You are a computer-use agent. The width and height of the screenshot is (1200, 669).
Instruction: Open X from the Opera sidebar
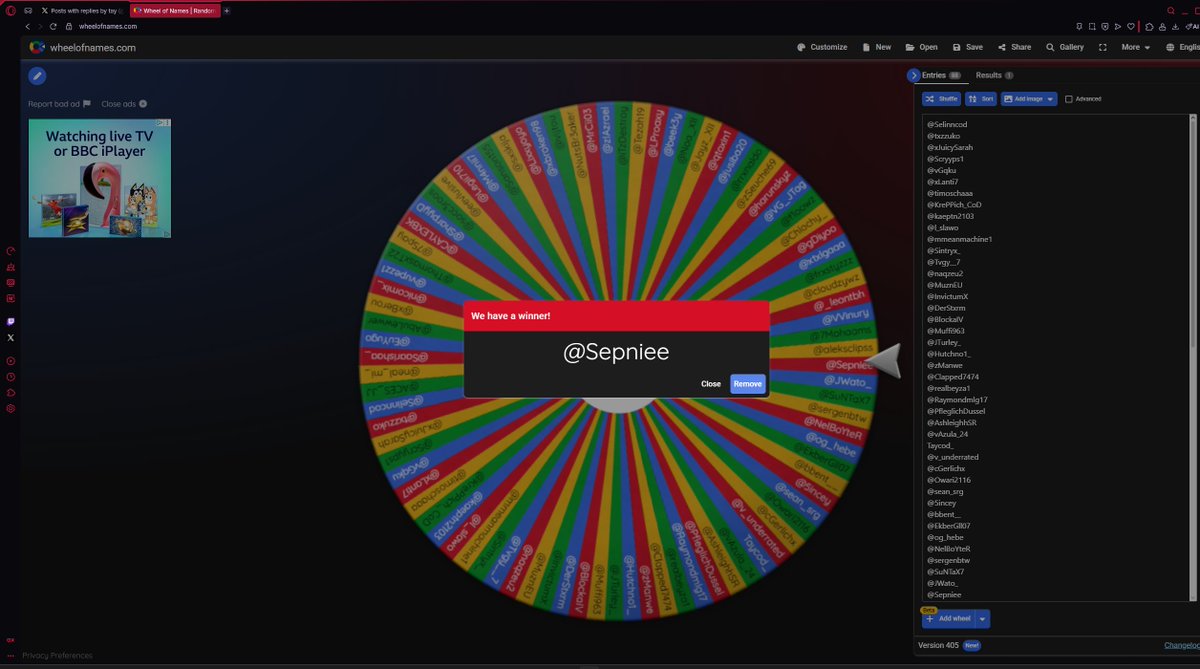pyautogui.click(x=11, y=338)
